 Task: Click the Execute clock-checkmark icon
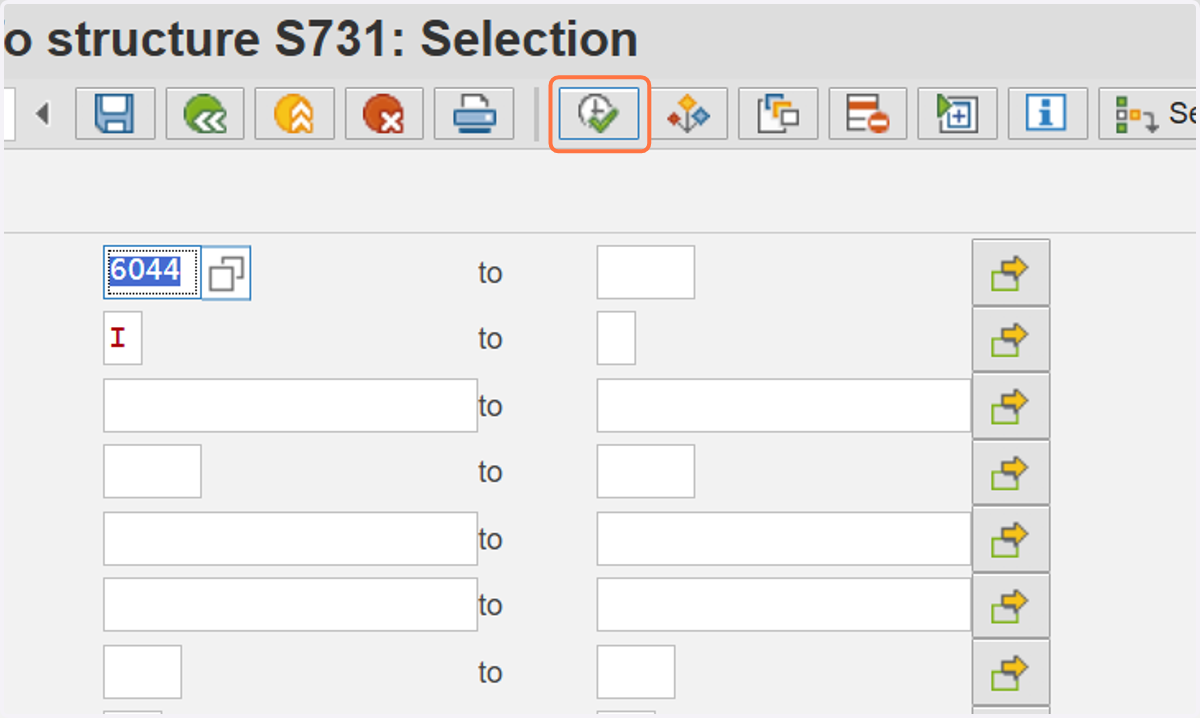click(x=599, y=114)
